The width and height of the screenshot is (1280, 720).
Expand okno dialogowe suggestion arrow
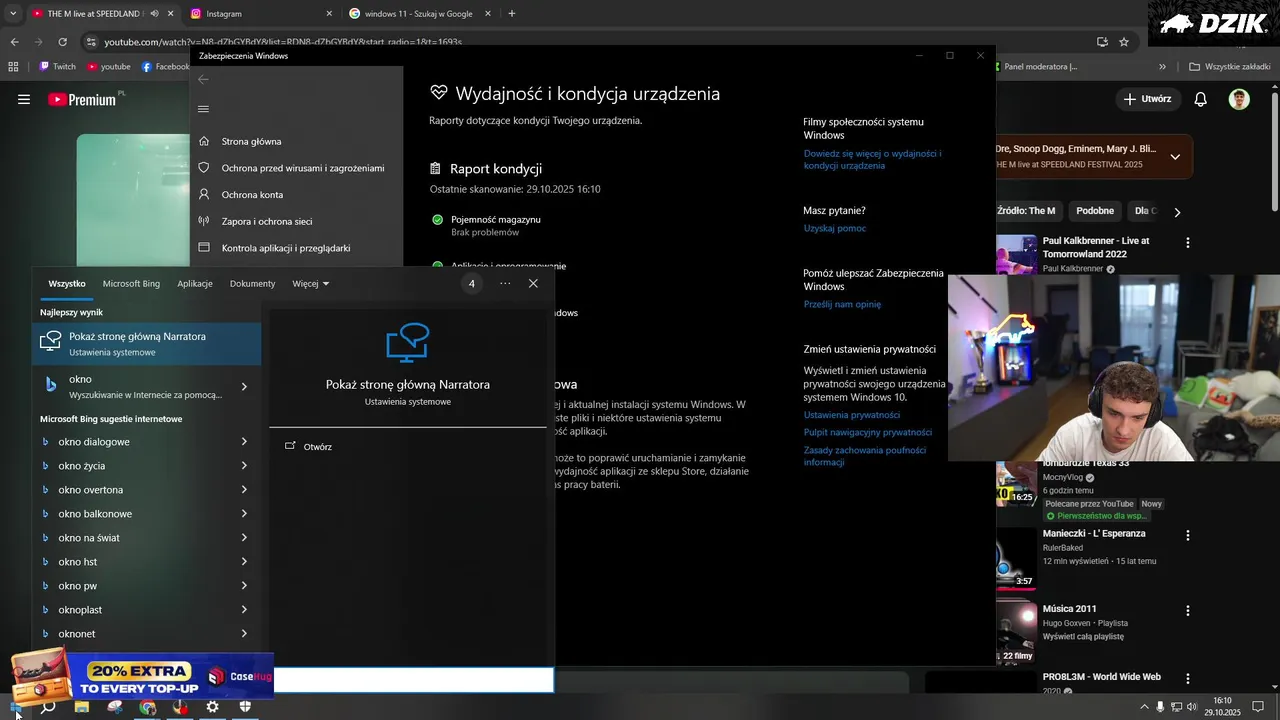click(244, 442)
